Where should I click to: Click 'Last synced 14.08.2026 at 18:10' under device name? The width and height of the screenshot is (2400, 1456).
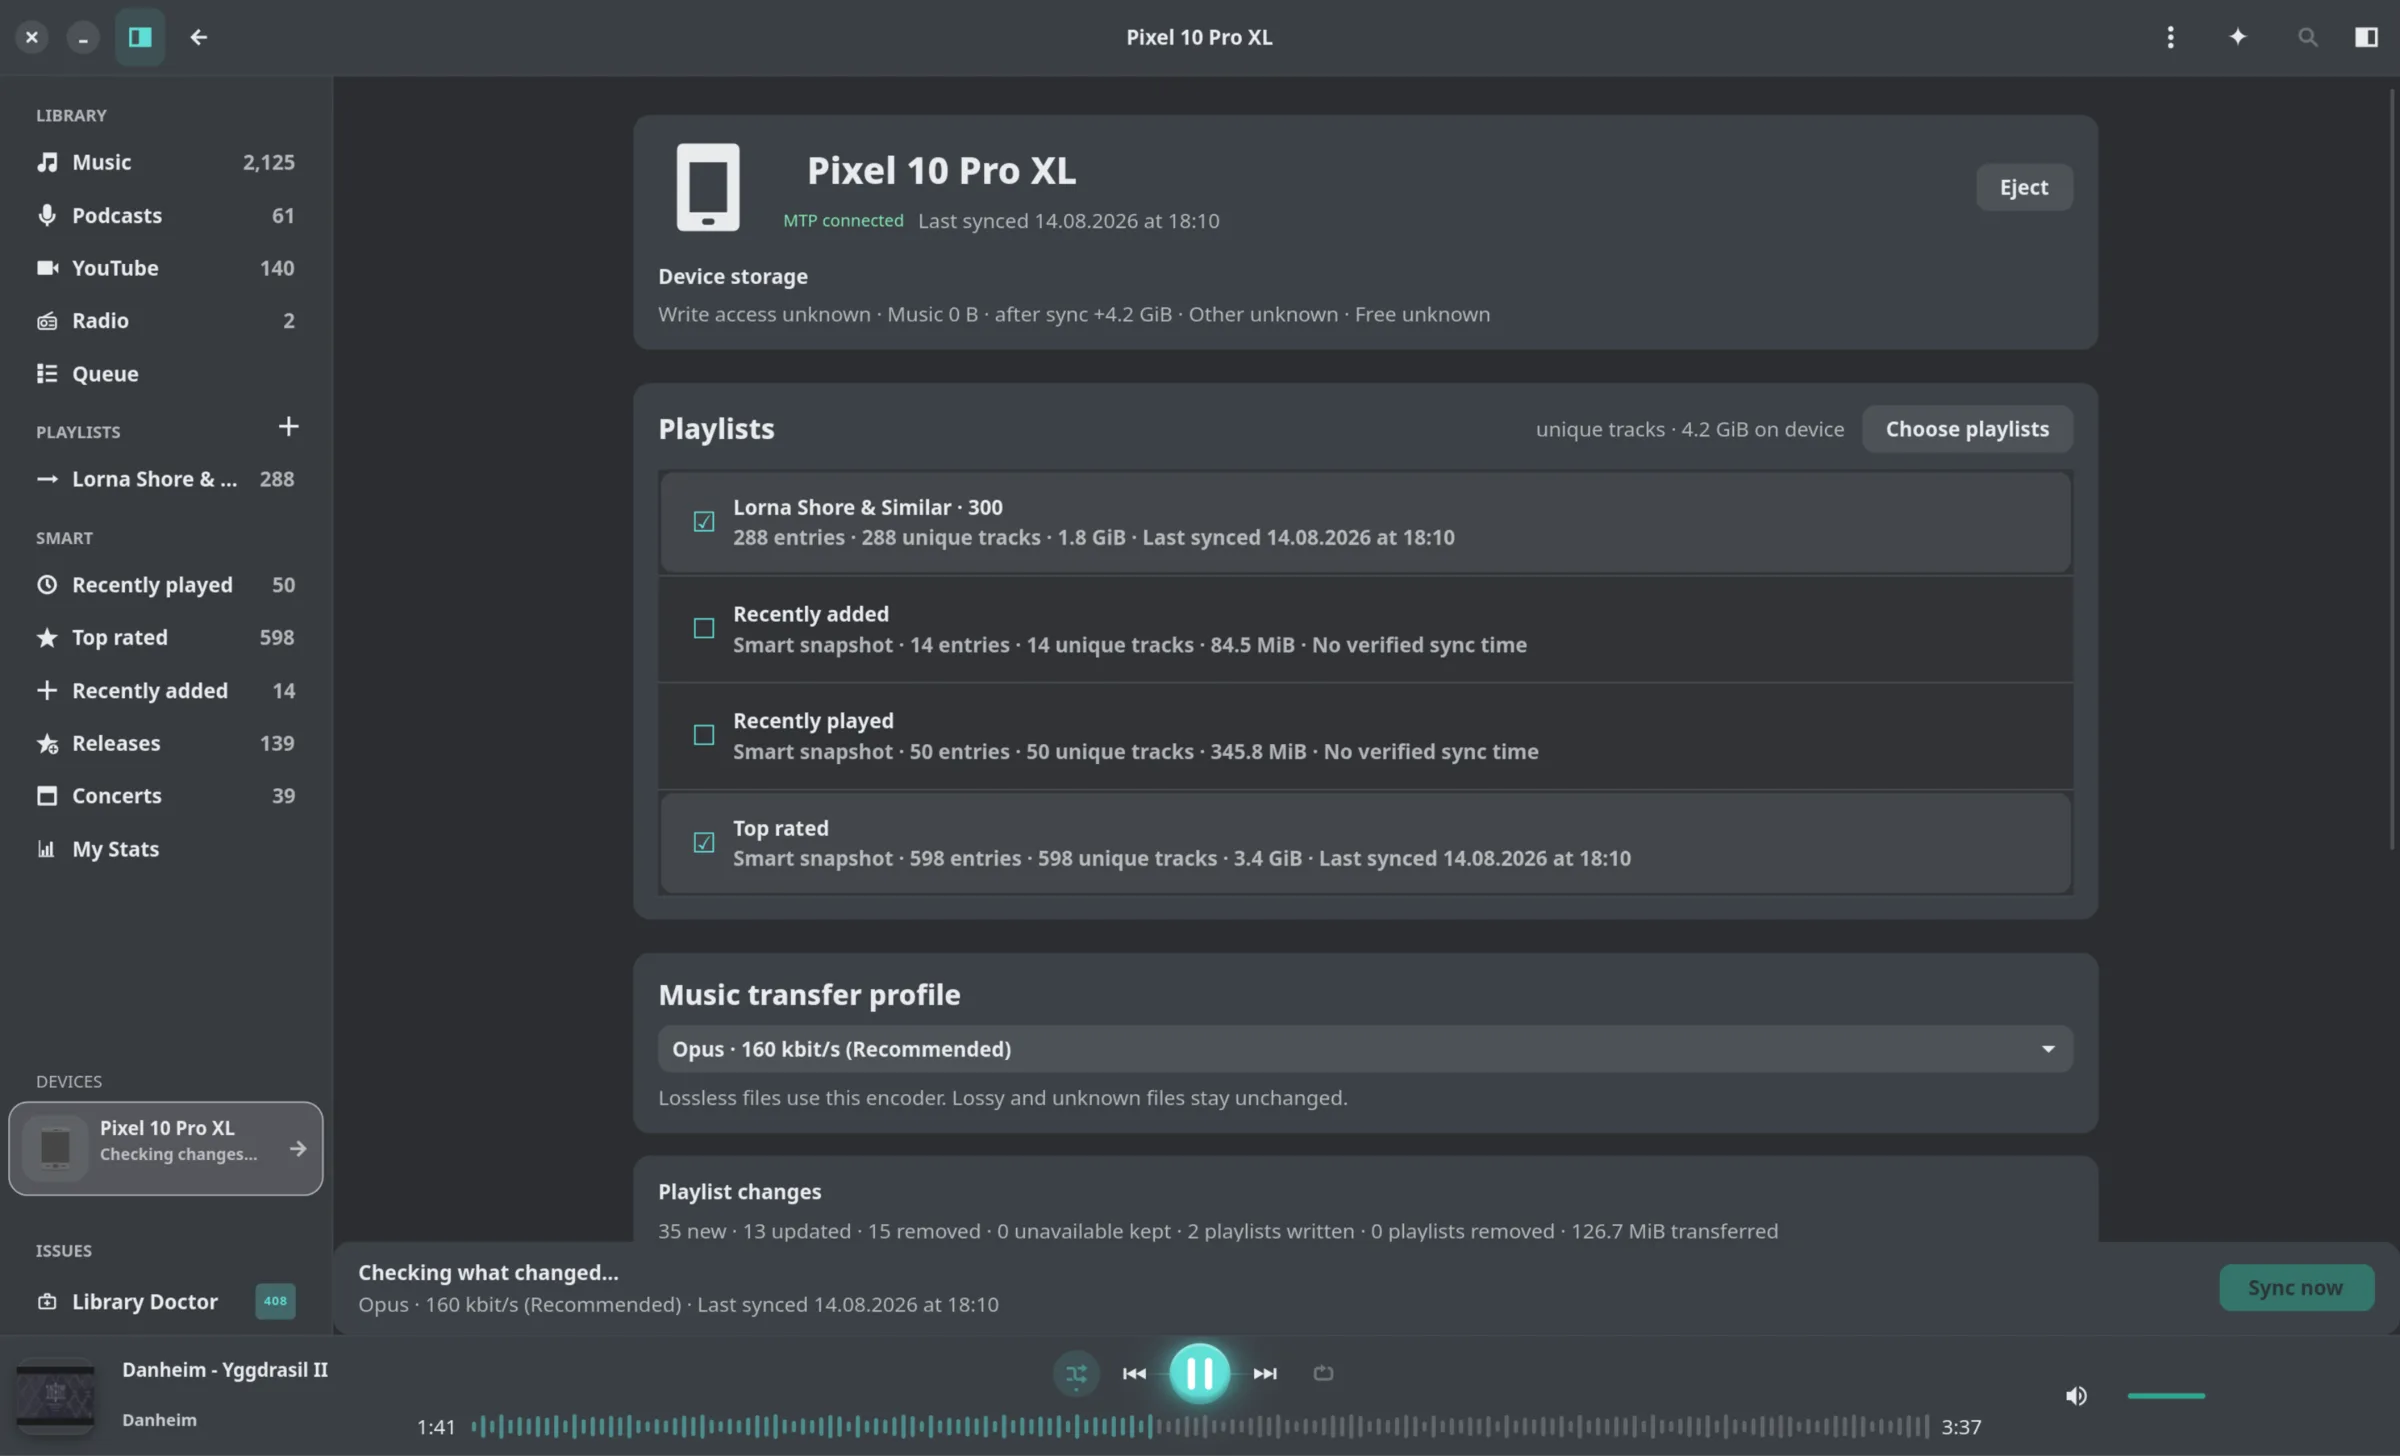pos(1068,221)
